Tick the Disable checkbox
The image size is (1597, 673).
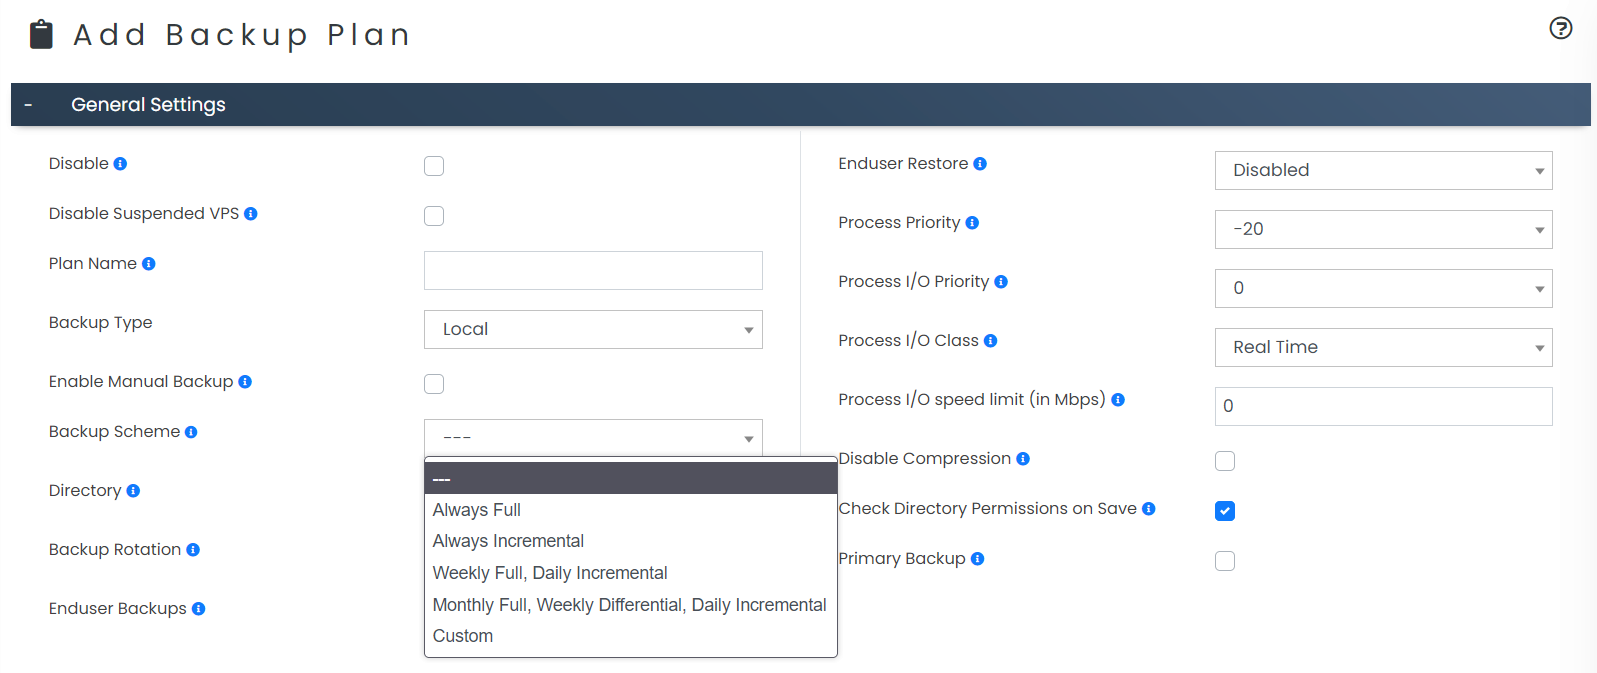(434, 166)
